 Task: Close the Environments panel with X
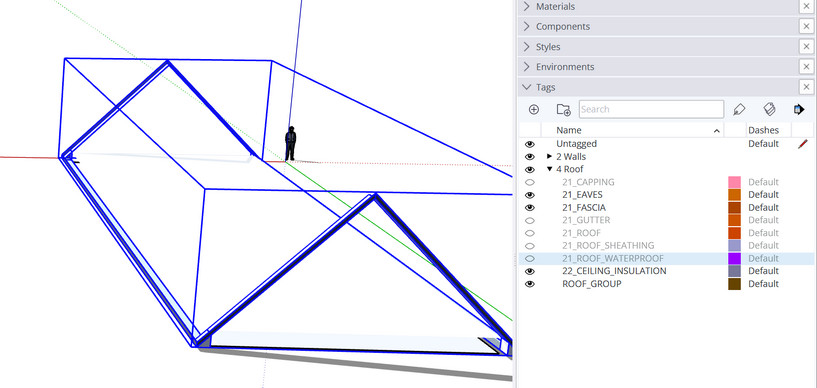coord(806,67)
